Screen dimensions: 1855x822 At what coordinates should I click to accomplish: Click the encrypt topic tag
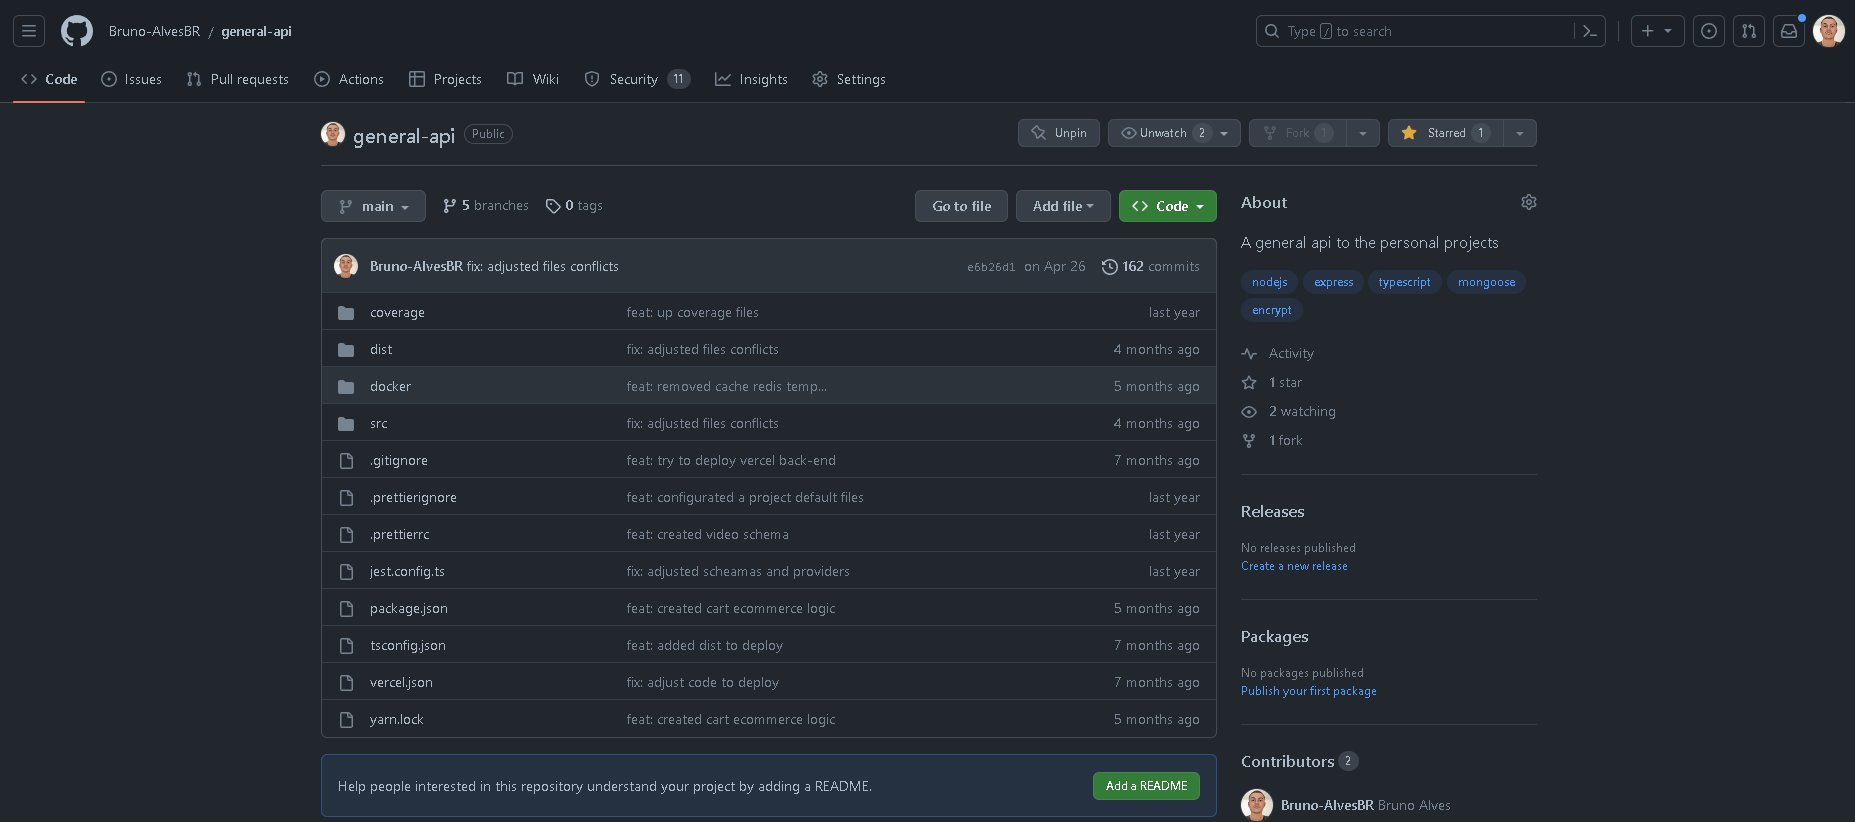tap(1271, 310)
